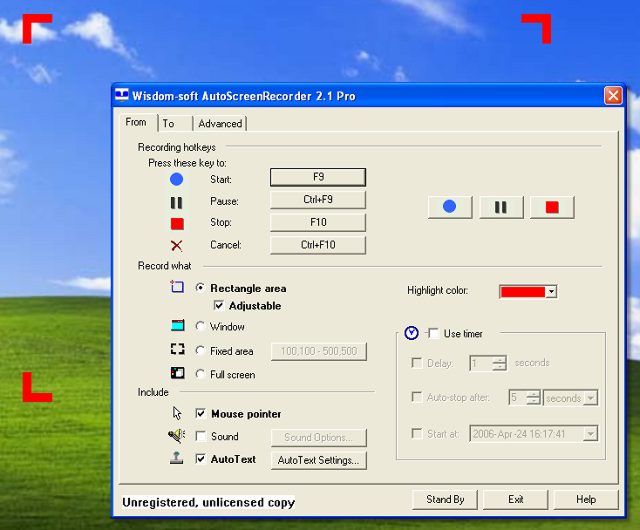Image resolution: width=640 pixels, height=530 pixels.
Task: Click the F9 Start hotkey button
Action: coord(318,177)
